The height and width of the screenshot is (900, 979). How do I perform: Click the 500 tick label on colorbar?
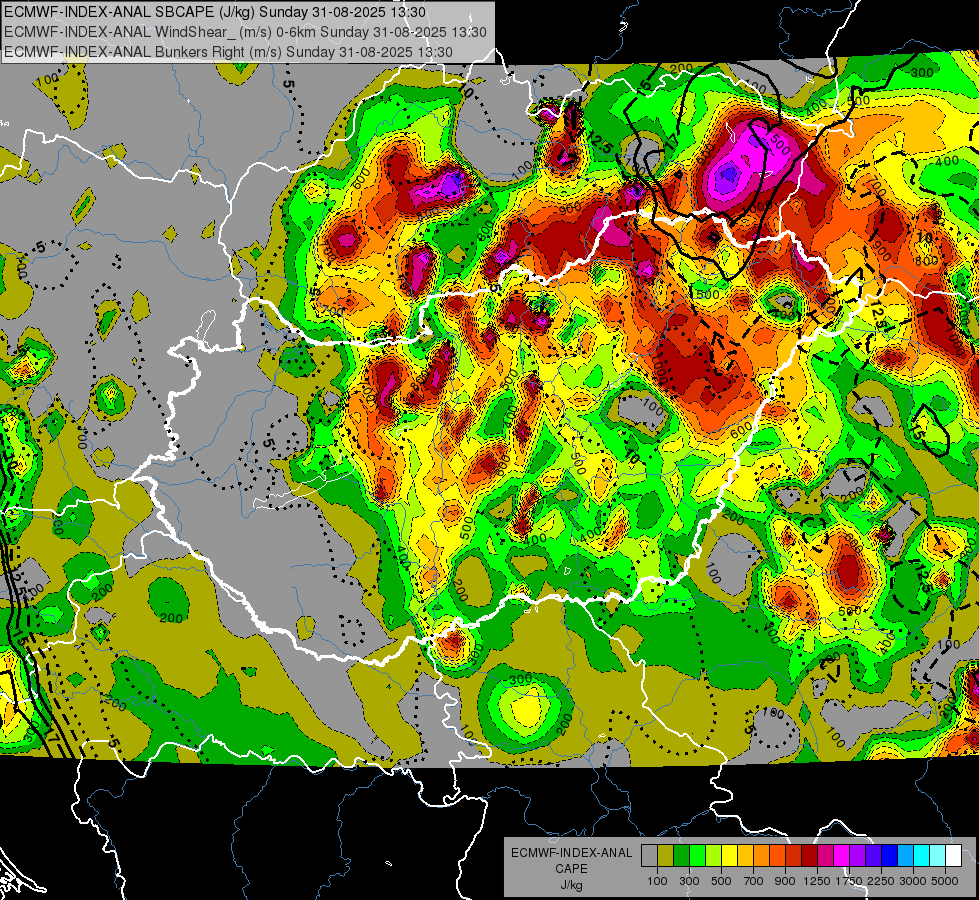tap(721, 881)
